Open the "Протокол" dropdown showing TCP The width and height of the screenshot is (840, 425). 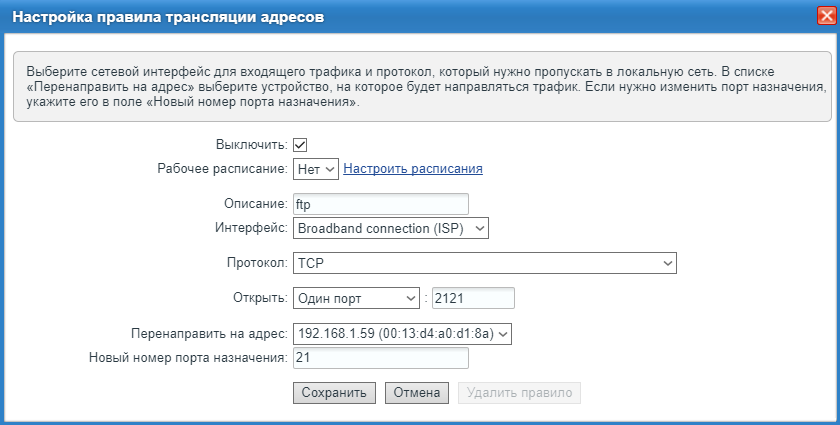click(x=485, y=263)
